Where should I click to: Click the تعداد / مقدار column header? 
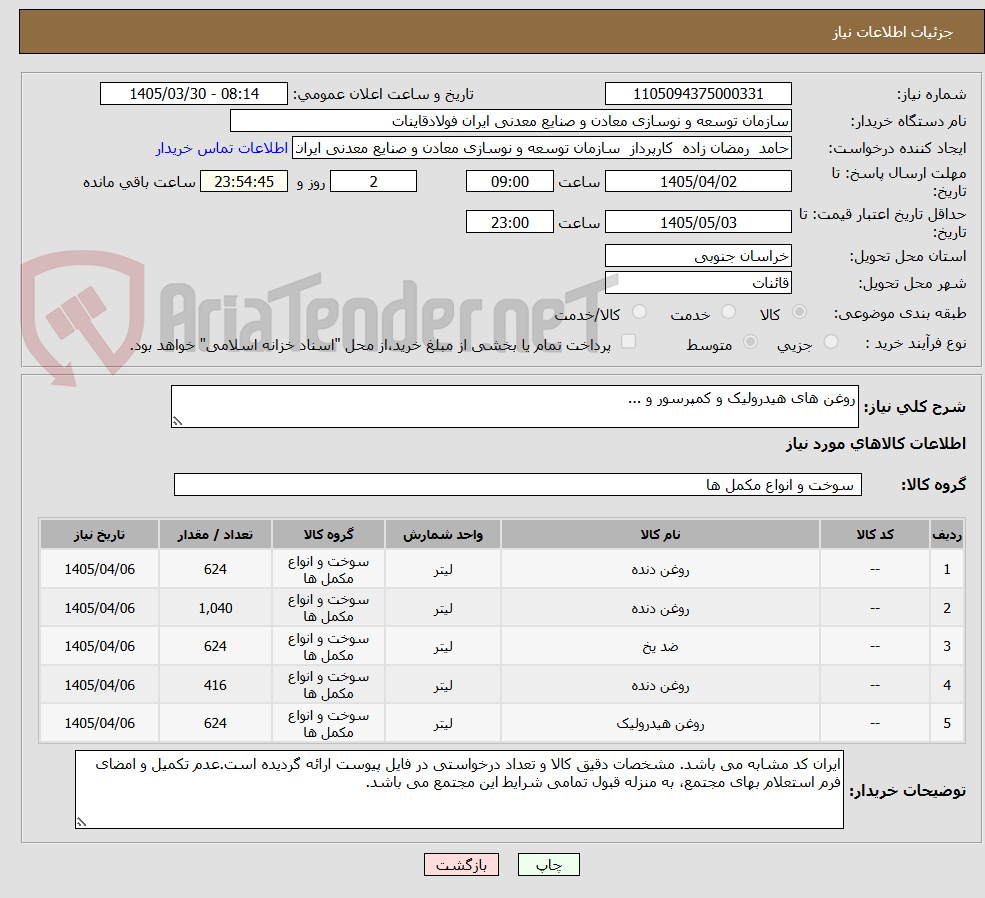coord(215,534)
